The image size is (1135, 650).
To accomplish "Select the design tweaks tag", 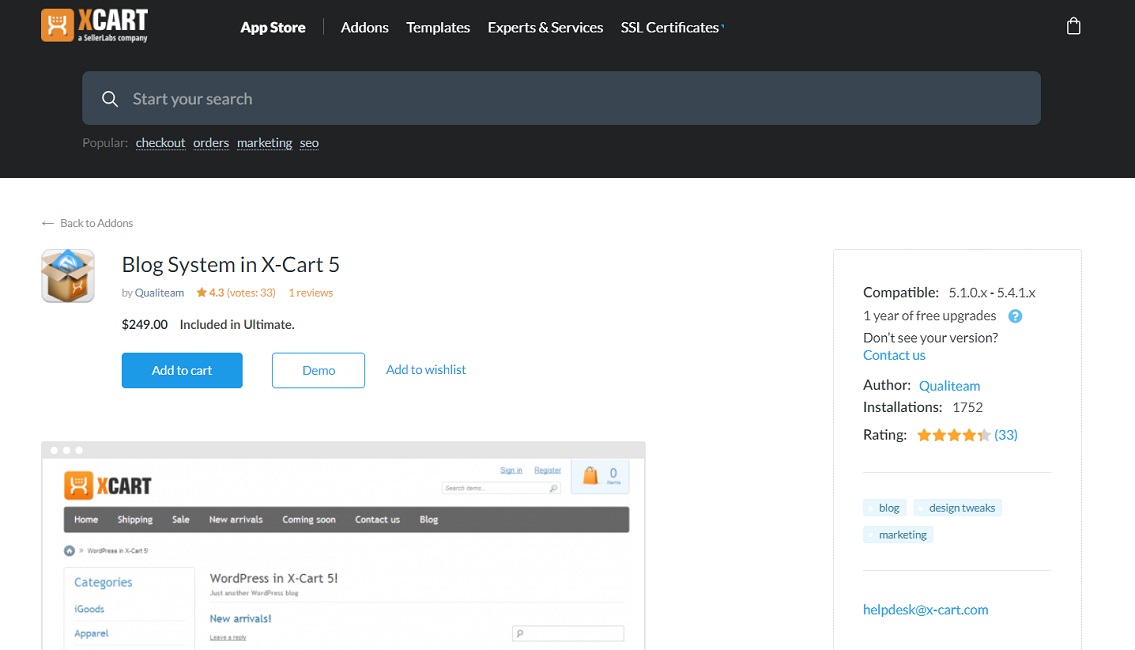I will tap(957, 507).
